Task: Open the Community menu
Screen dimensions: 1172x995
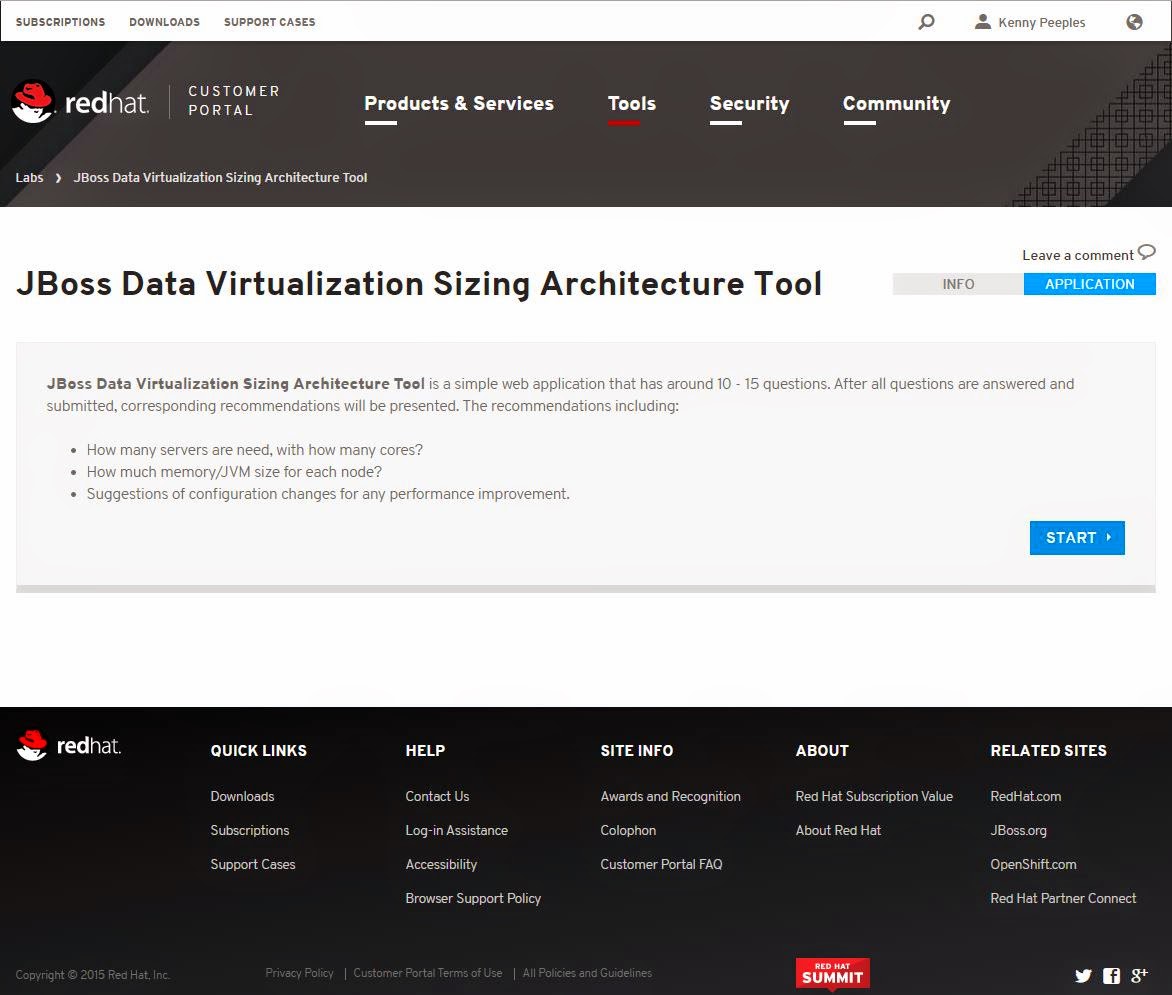Action: click(897, 104)
